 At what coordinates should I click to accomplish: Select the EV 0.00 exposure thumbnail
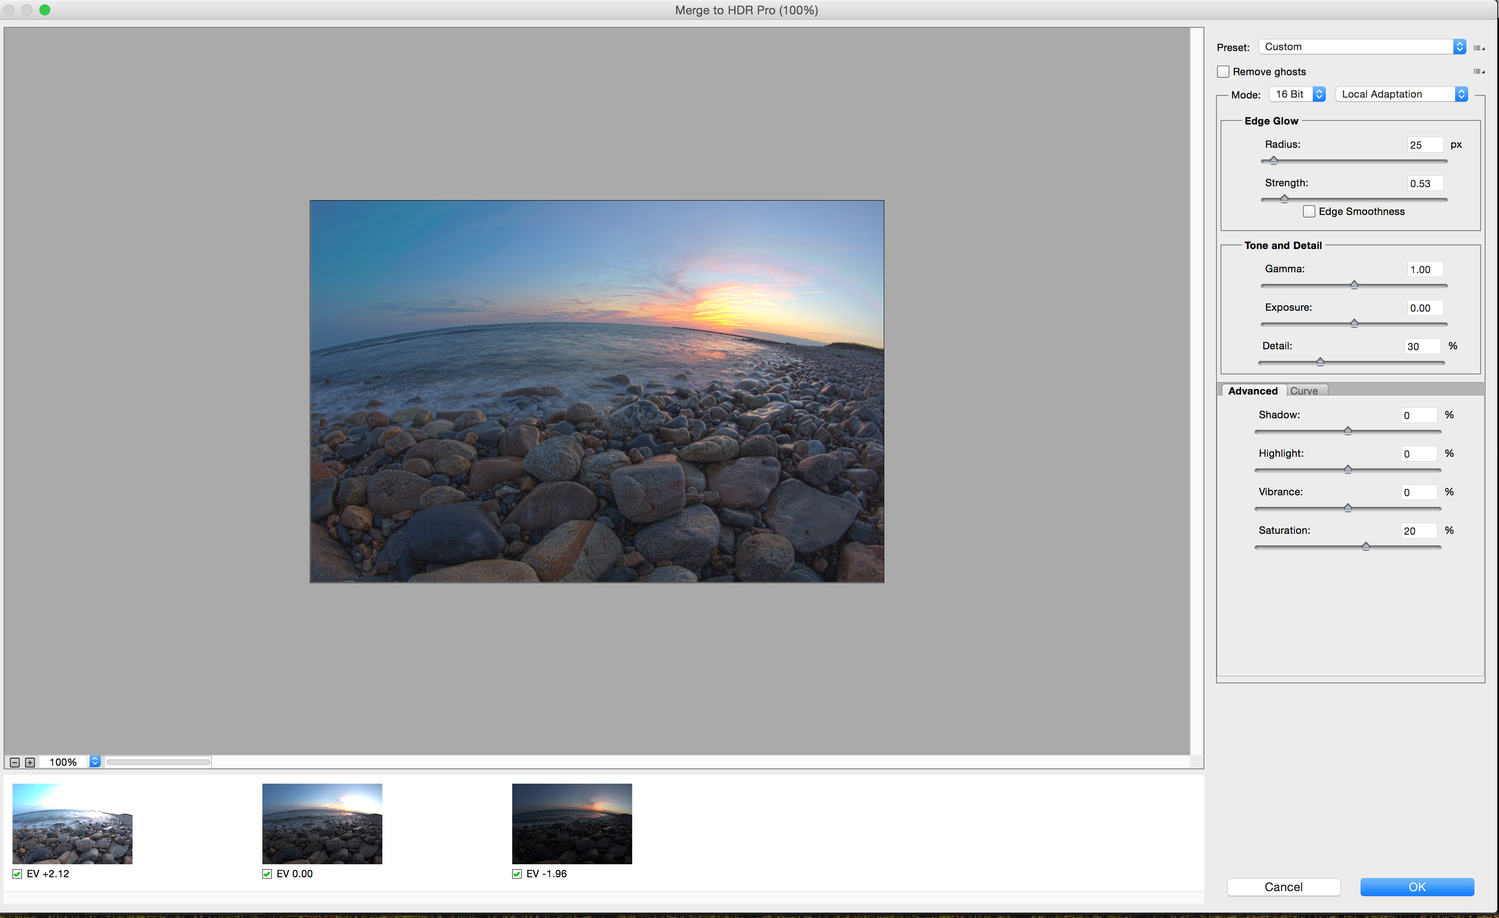pyautogui.click(x=322, y=824)
